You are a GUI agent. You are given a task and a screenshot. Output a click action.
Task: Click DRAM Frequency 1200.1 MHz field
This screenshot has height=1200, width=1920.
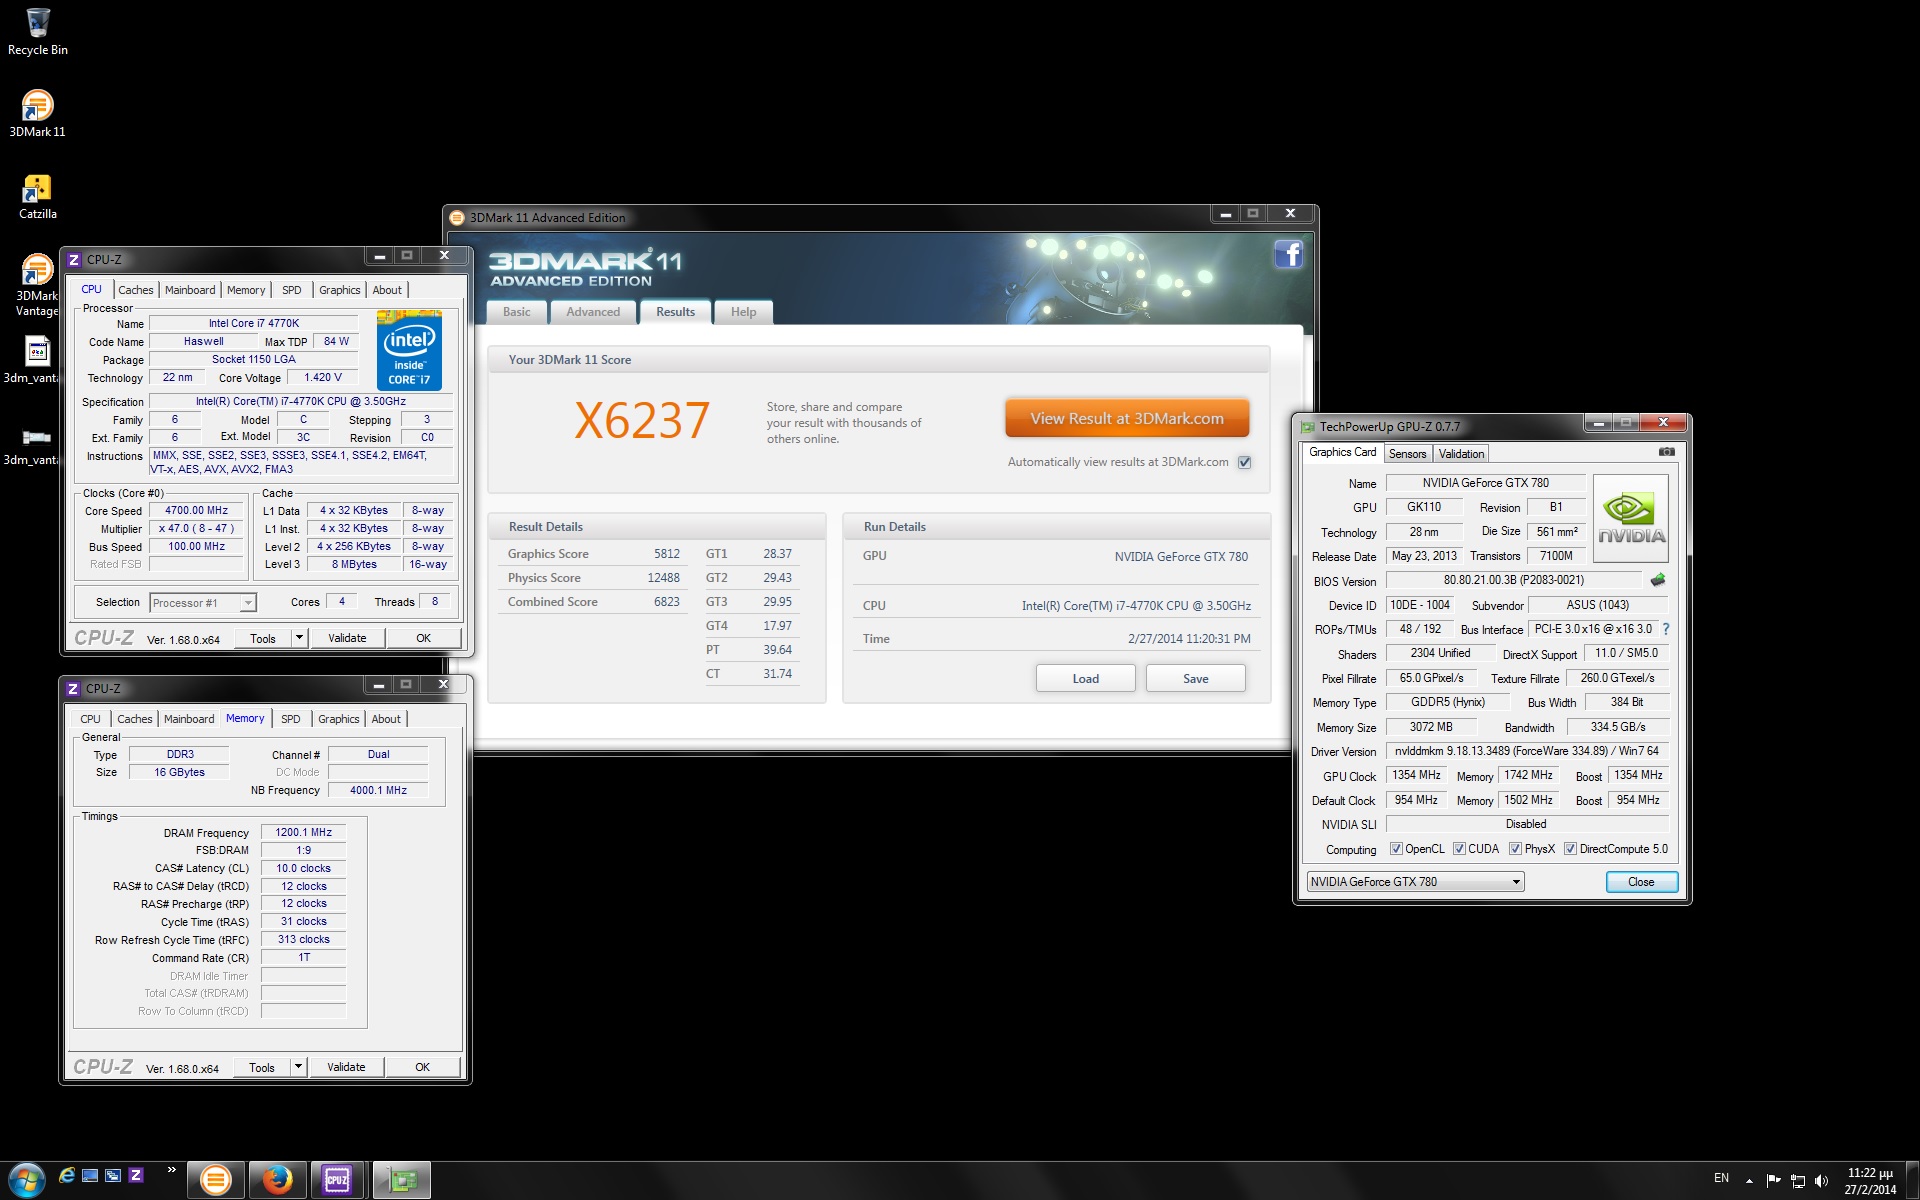pyautogui.click(x=304, y=832)
